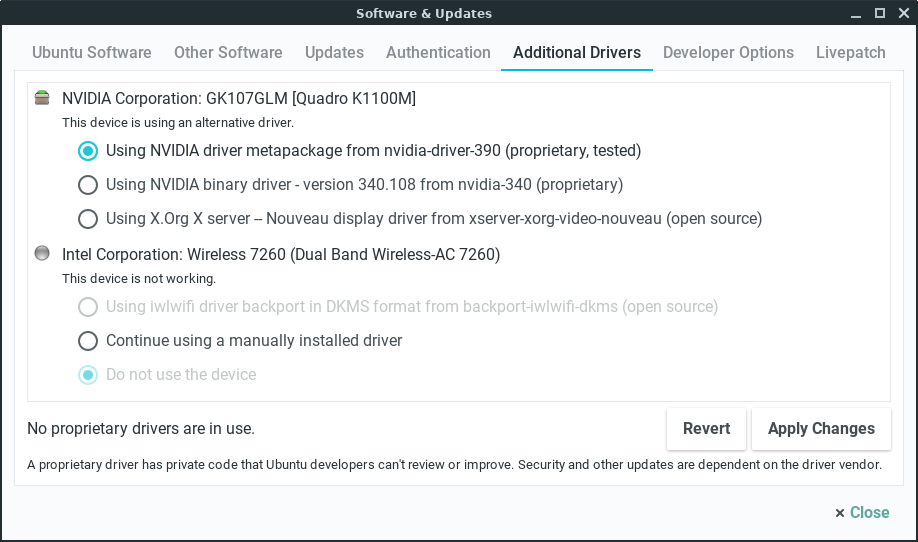The width and height of the screenshot is (918, 542).
Task: Maximize the Software & Updates window
Action: 879,14
